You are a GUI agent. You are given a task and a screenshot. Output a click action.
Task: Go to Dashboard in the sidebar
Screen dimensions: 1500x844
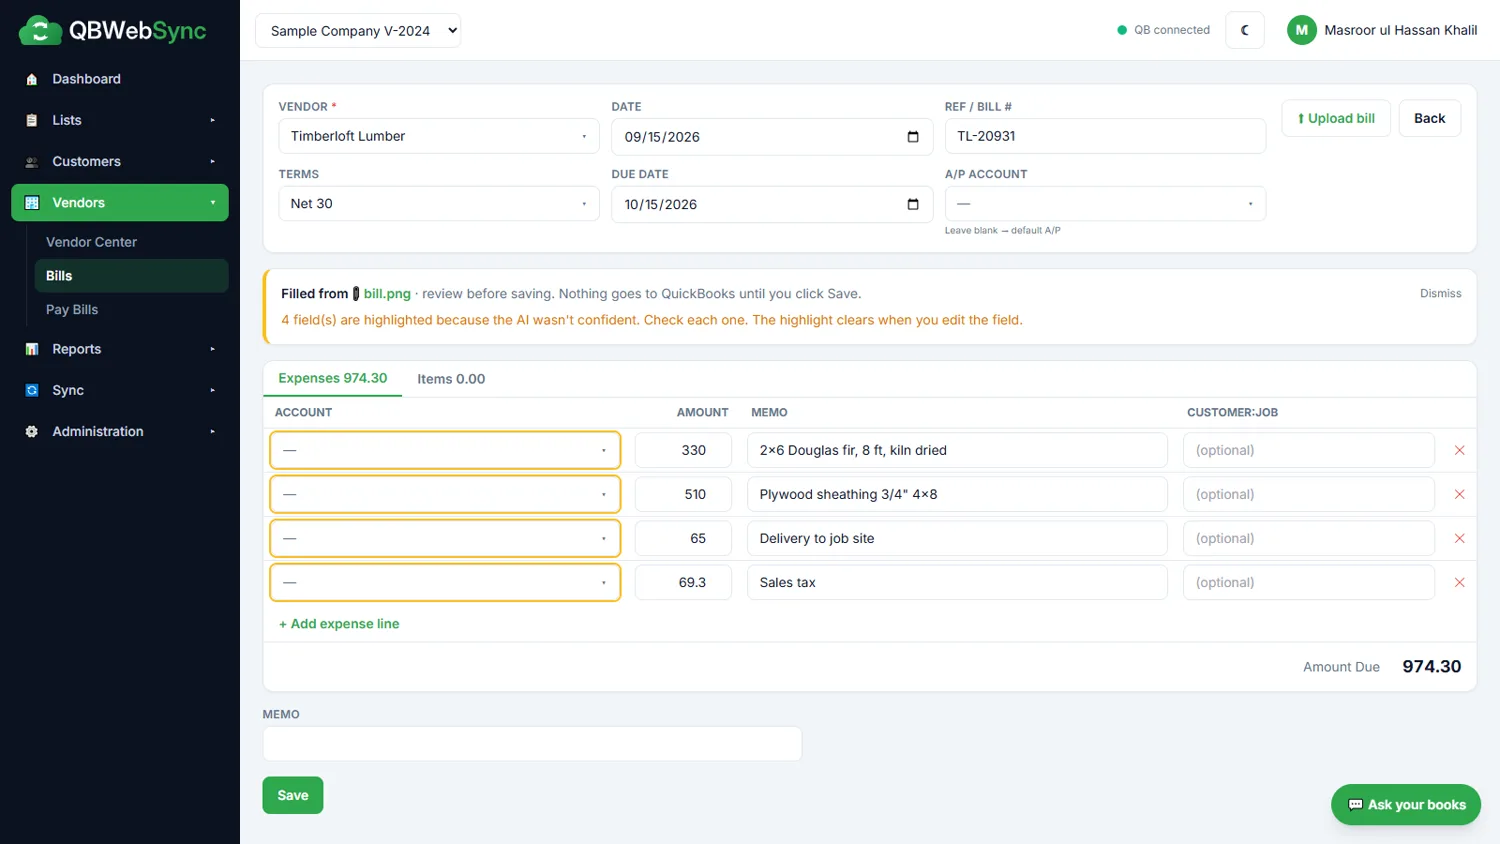[120, 79]
